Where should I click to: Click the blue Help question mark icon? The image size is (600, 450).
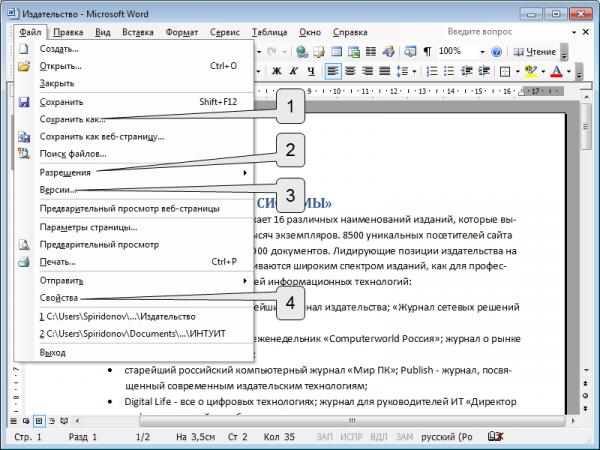(496, 52)
